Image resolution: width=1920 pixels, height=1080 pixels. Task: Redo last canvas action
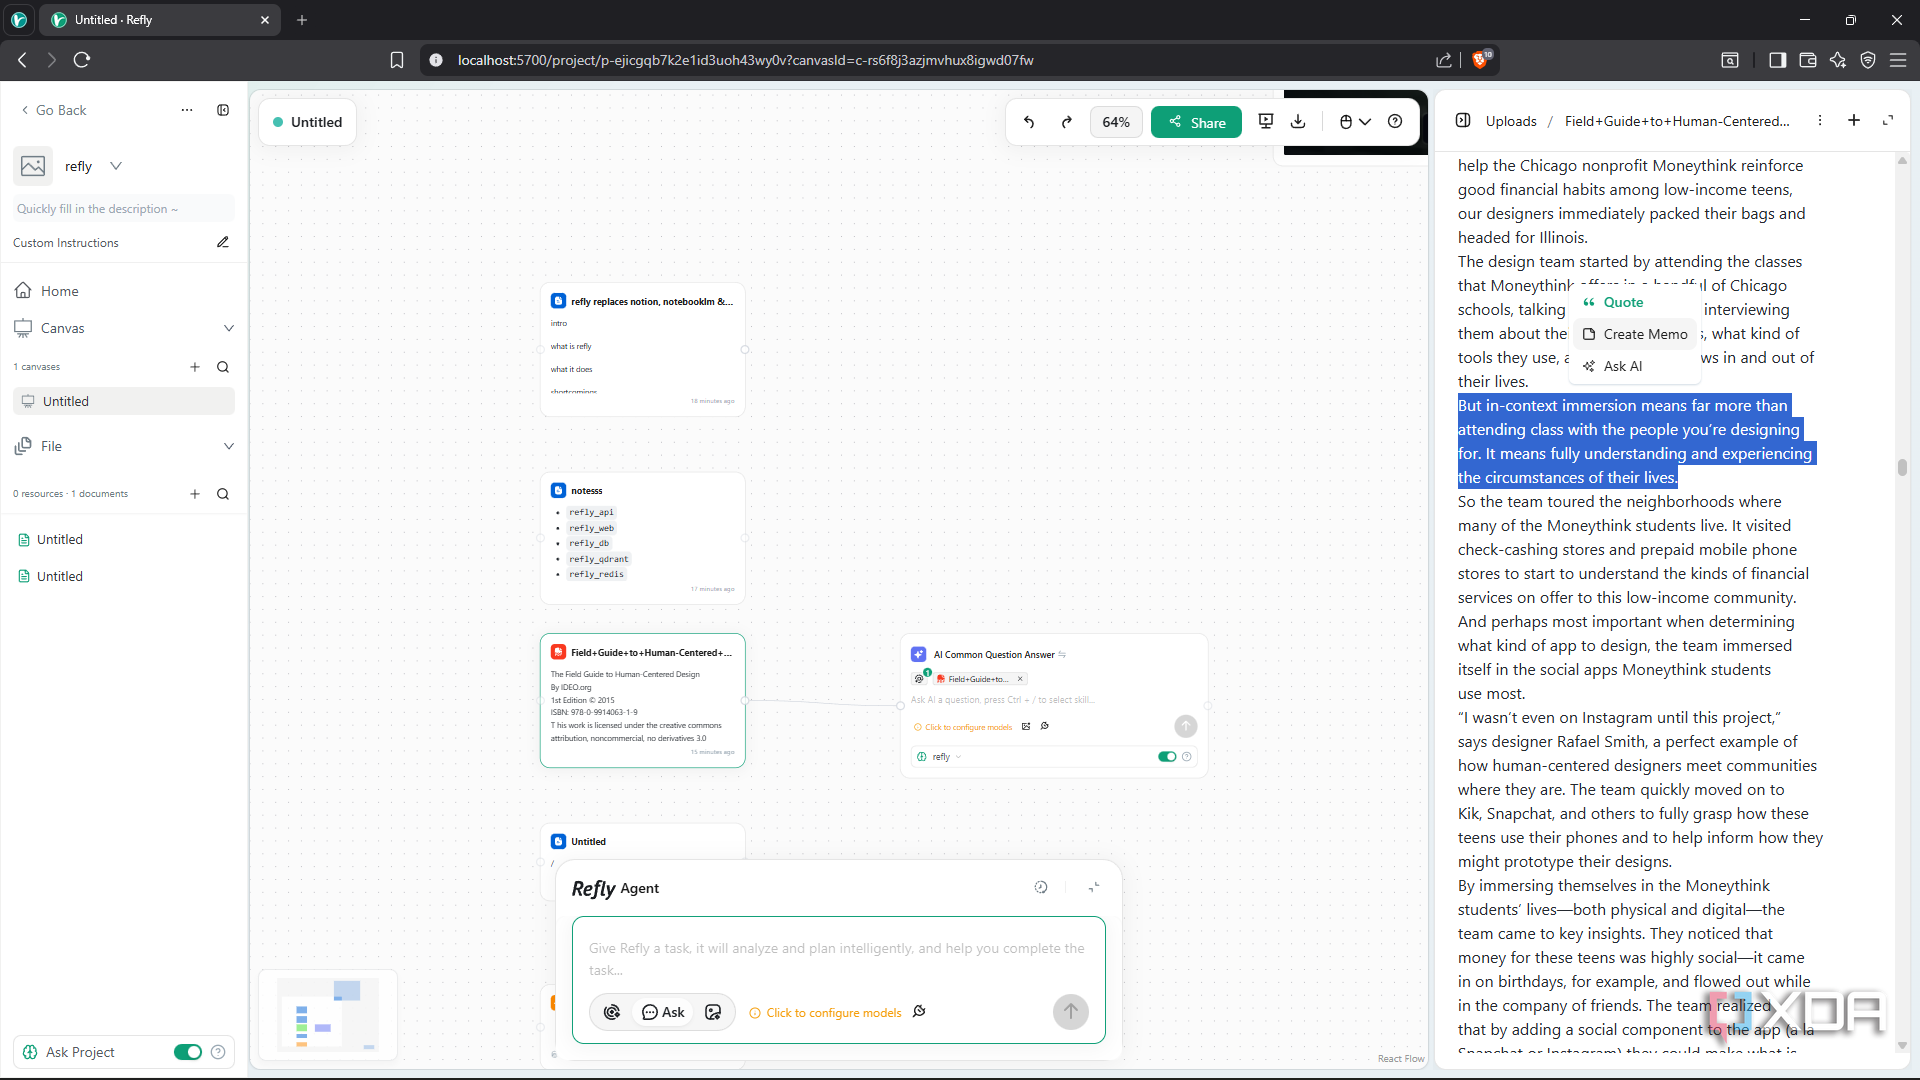[1067, 122]
